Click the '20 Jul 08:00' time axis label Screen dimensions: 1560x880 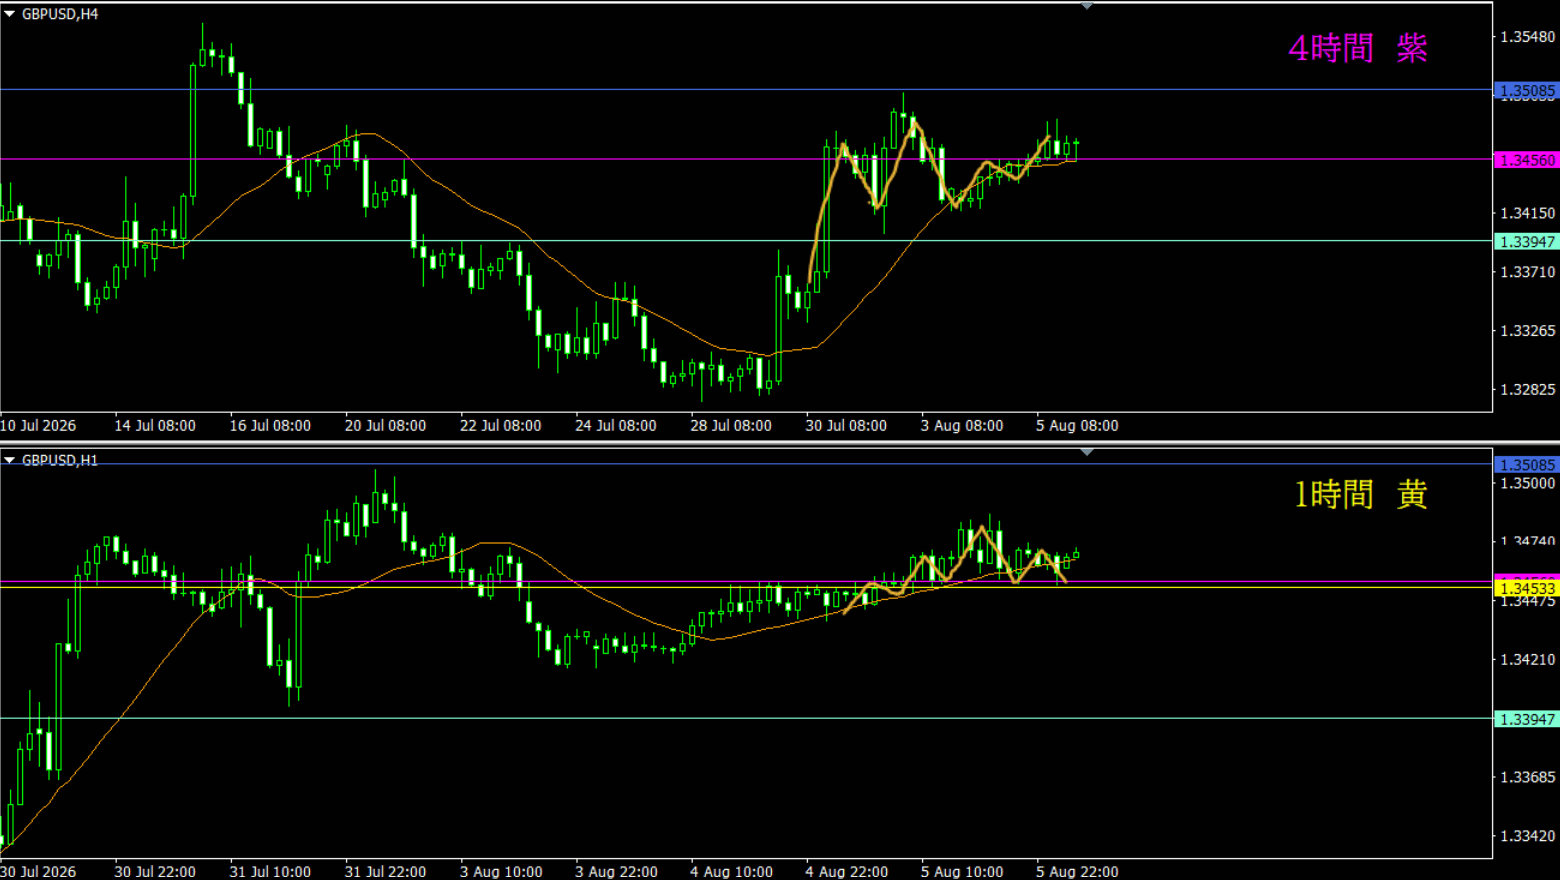coord(385,425)
